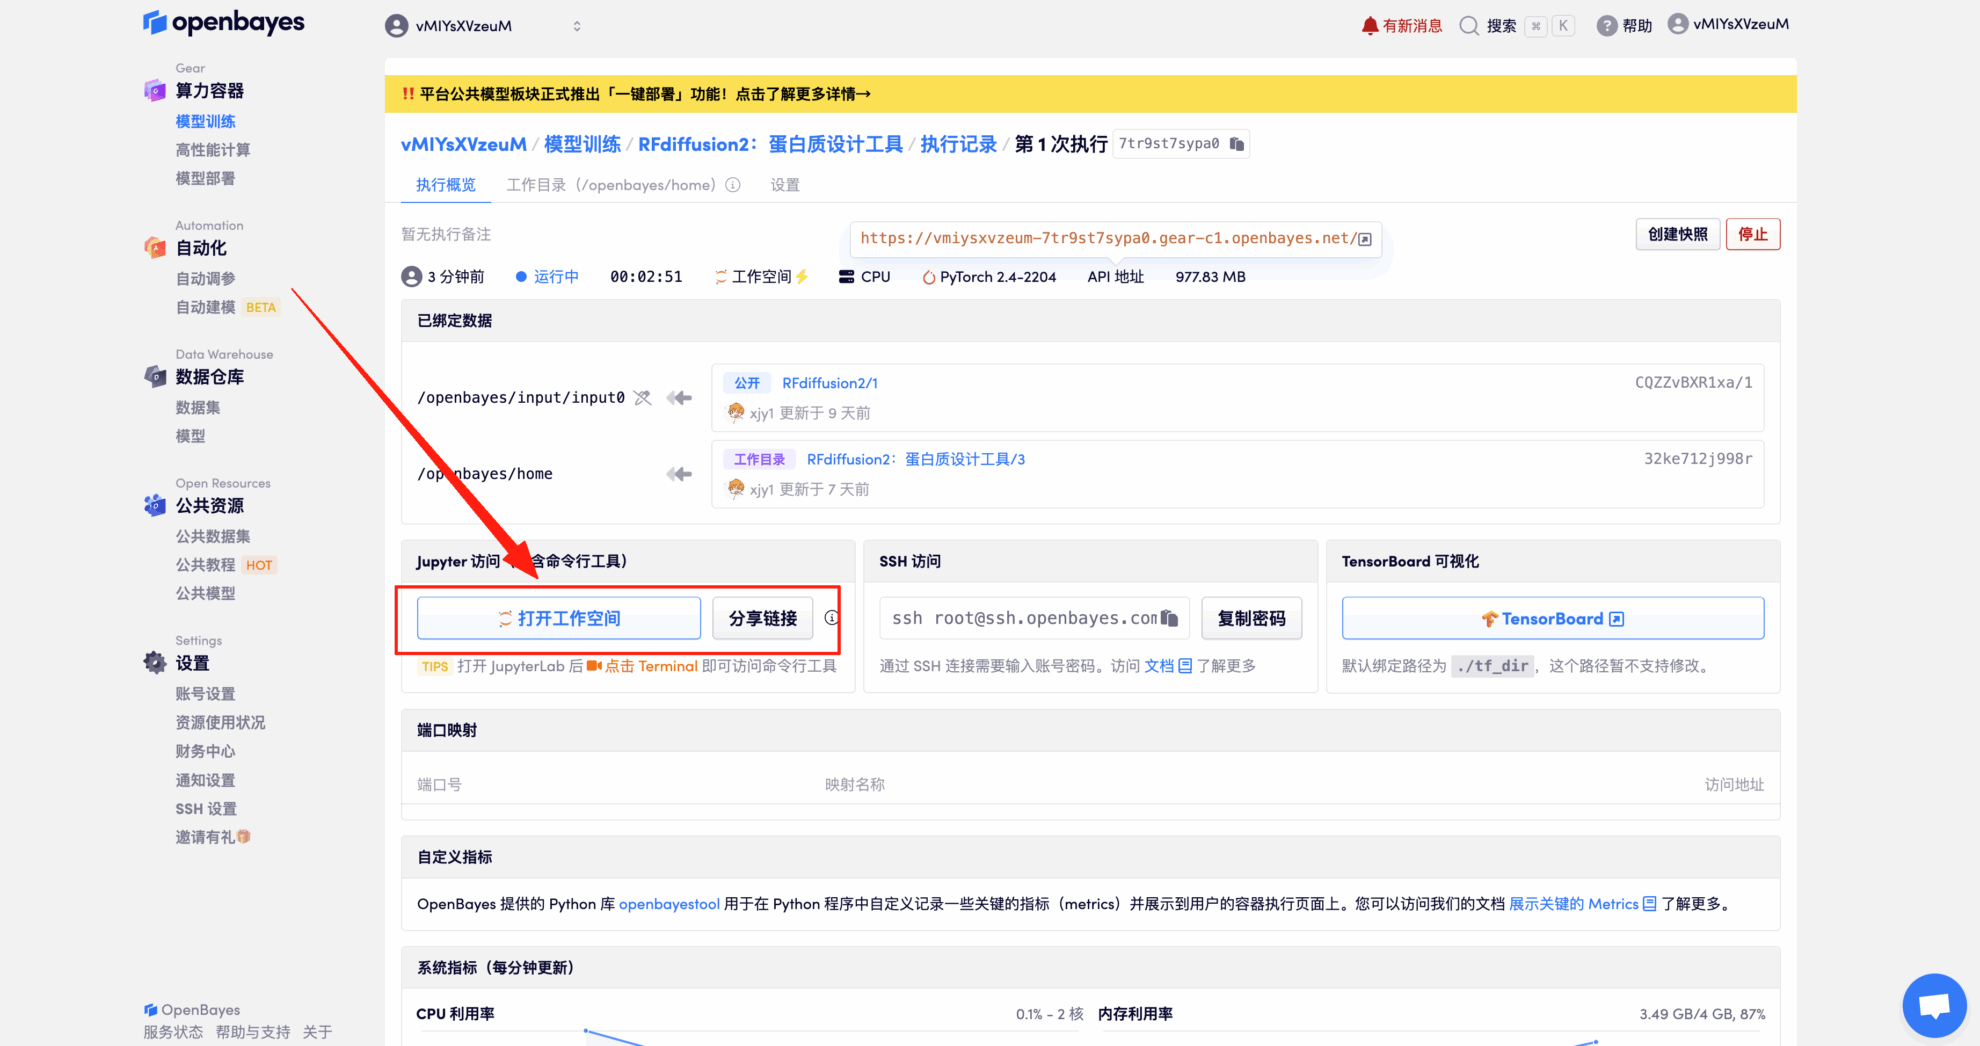Click the unbind icon next to /openbayes/input/input0
This screenshot has height=1046, width=1980.
point(643,398)
